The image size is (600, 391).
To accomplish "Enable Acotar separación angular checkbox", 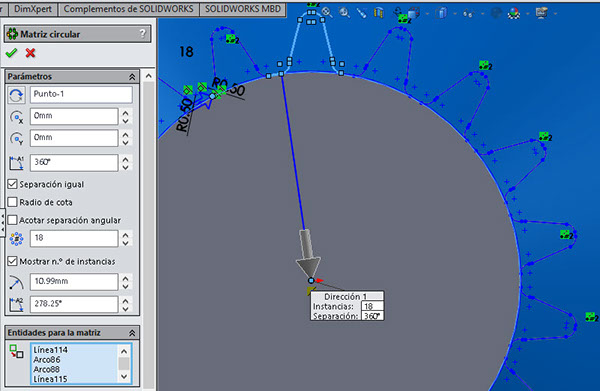I will (x=12, y=220).
